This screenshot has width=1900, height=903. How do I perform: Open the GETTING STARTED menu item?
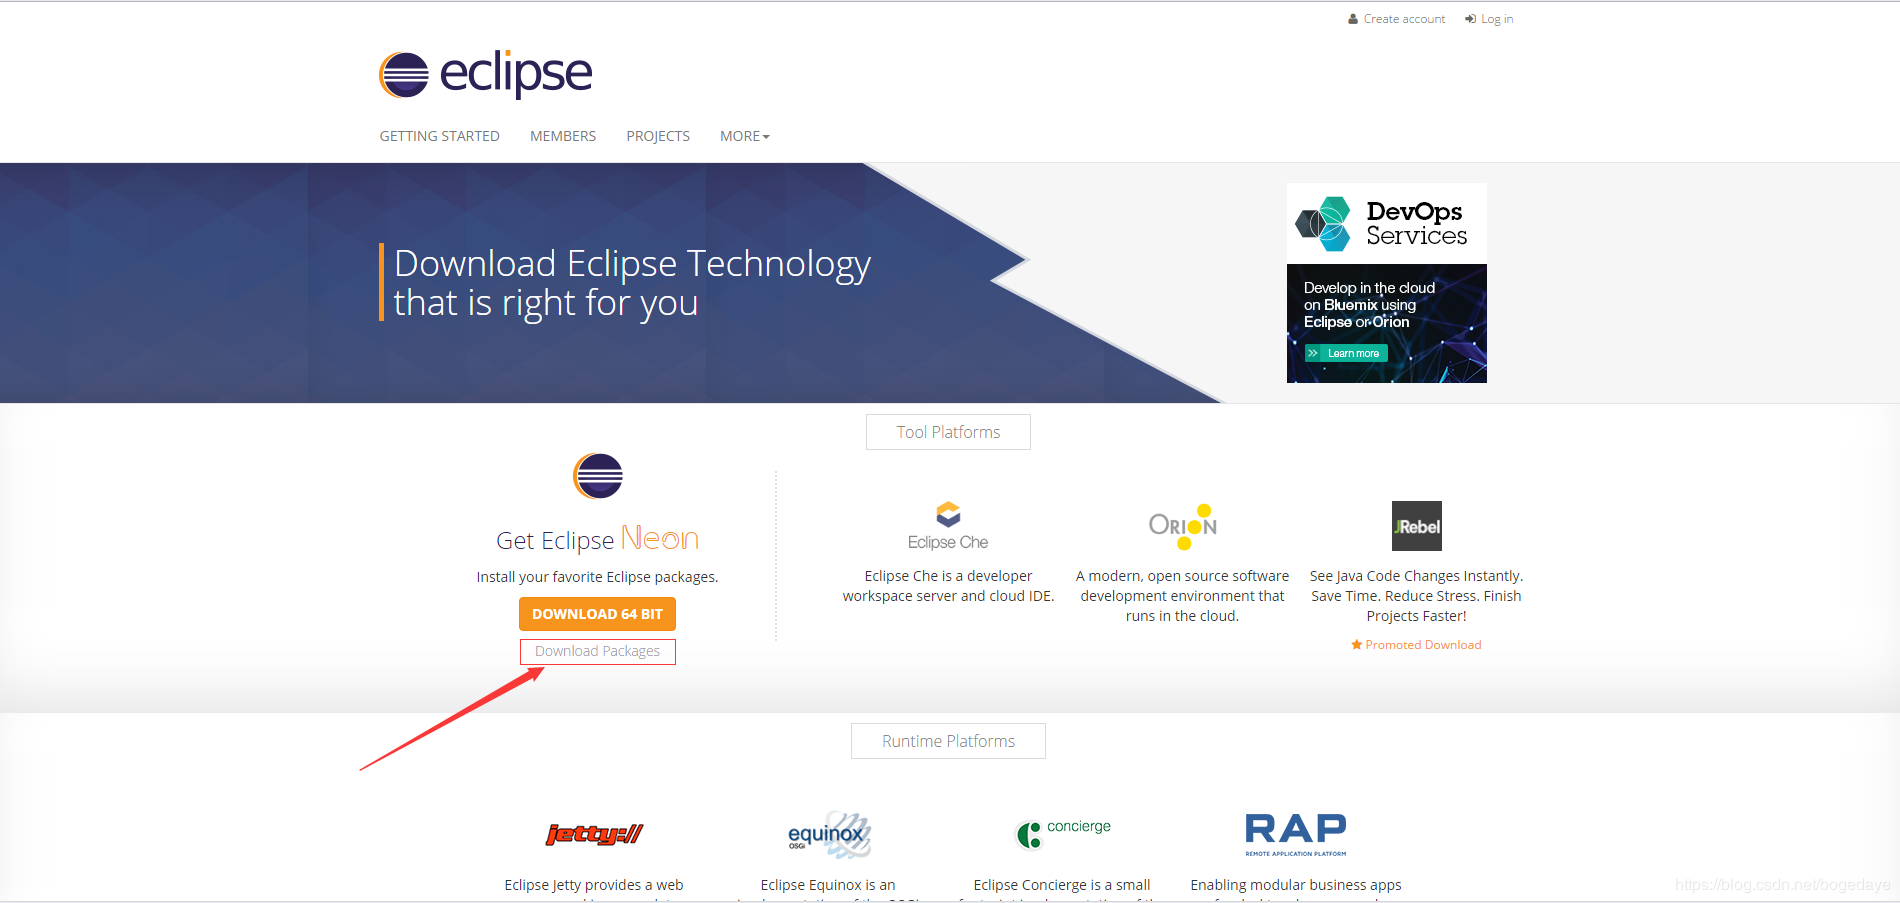[439, 136]
